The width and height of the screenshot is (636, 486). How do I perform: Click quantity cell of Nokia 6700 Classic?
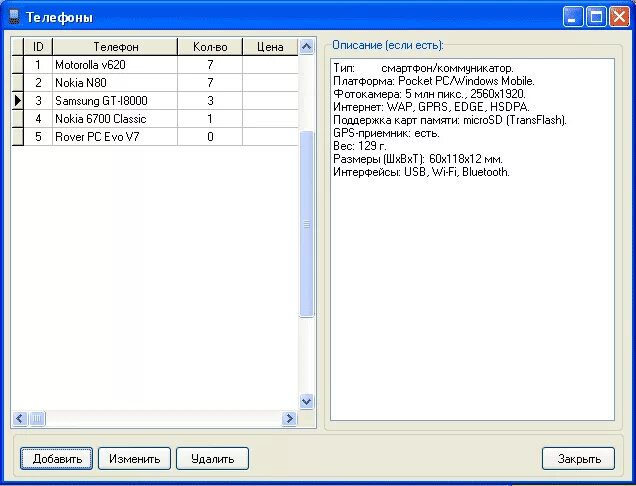pos(210,119)
